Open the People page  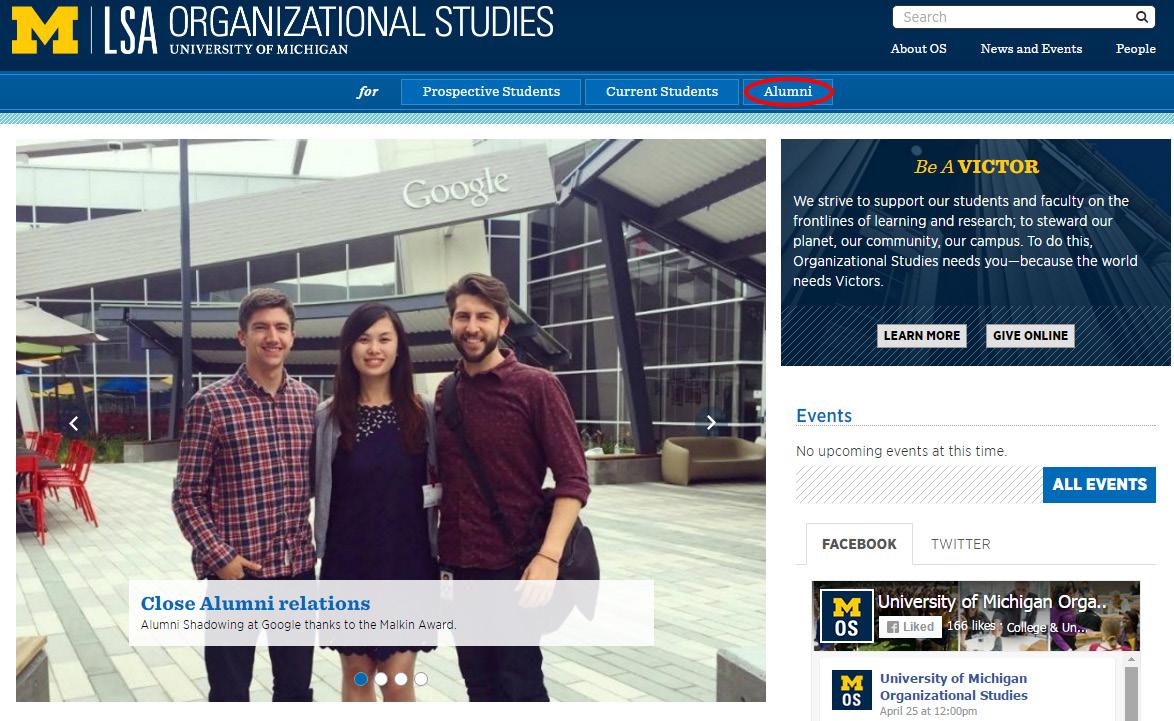(1135, 49)
